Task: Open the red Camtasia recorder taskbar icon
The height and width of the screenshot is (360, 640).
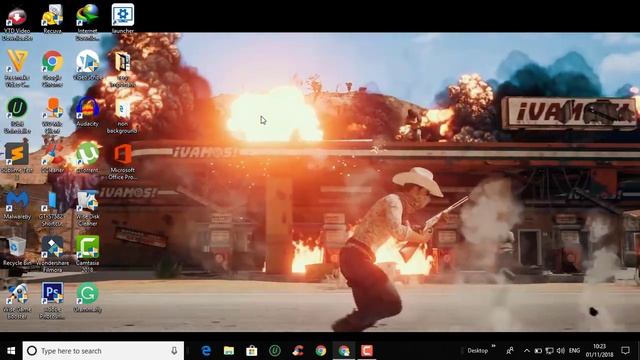Action: (x=367, y=351)
